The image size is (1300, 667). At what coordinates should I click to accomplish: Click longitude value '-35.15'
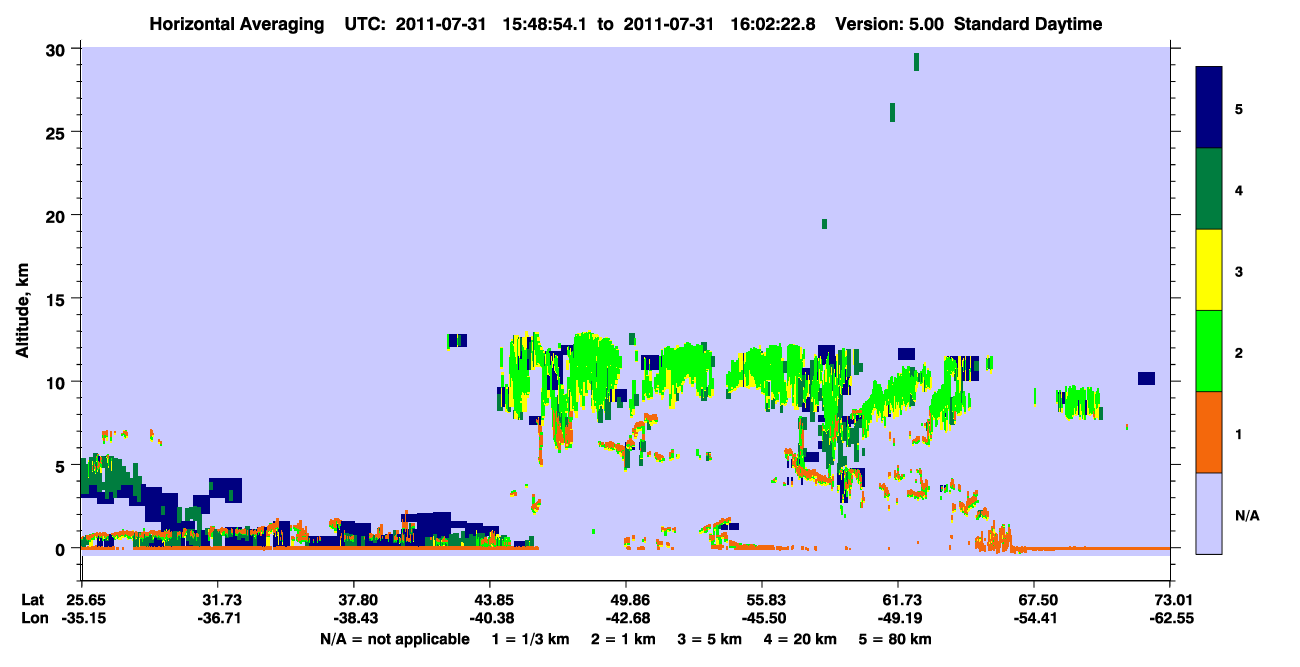(82, 618)
